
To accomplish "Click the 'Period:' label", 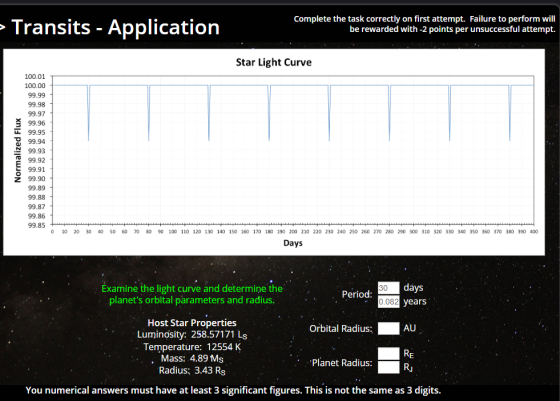I will point(357,294).
